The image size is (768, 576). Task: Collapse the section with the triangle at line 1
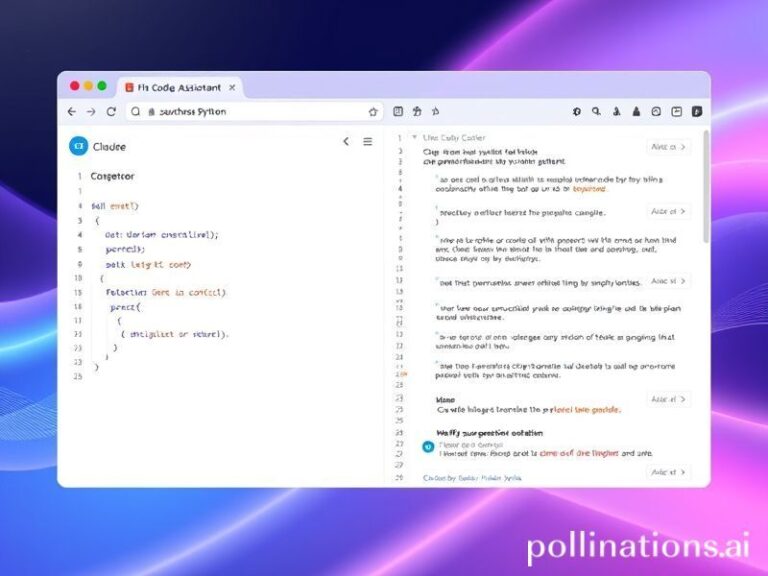coord(415,138)
